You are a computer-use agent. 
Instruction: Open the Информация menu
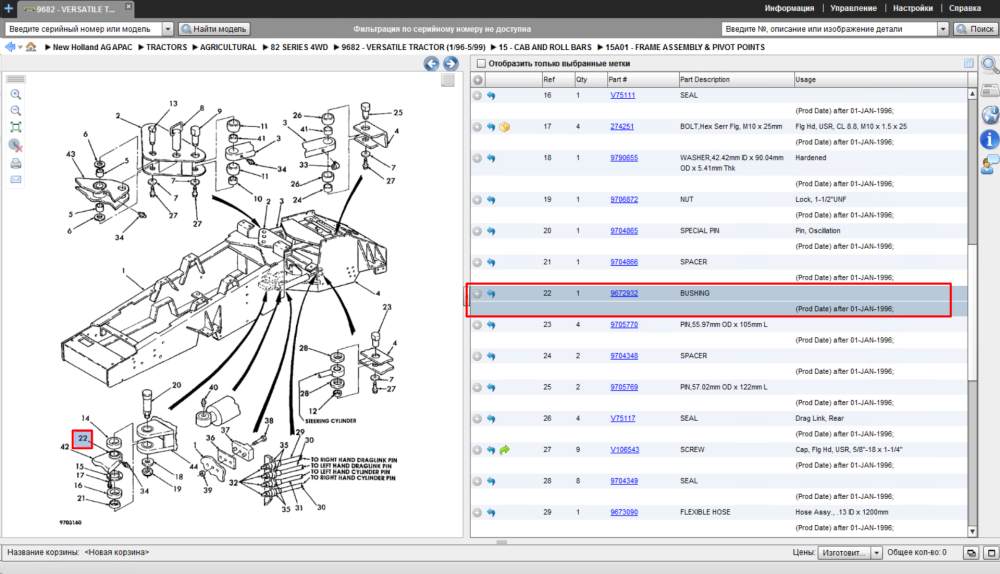coord(789,8)
